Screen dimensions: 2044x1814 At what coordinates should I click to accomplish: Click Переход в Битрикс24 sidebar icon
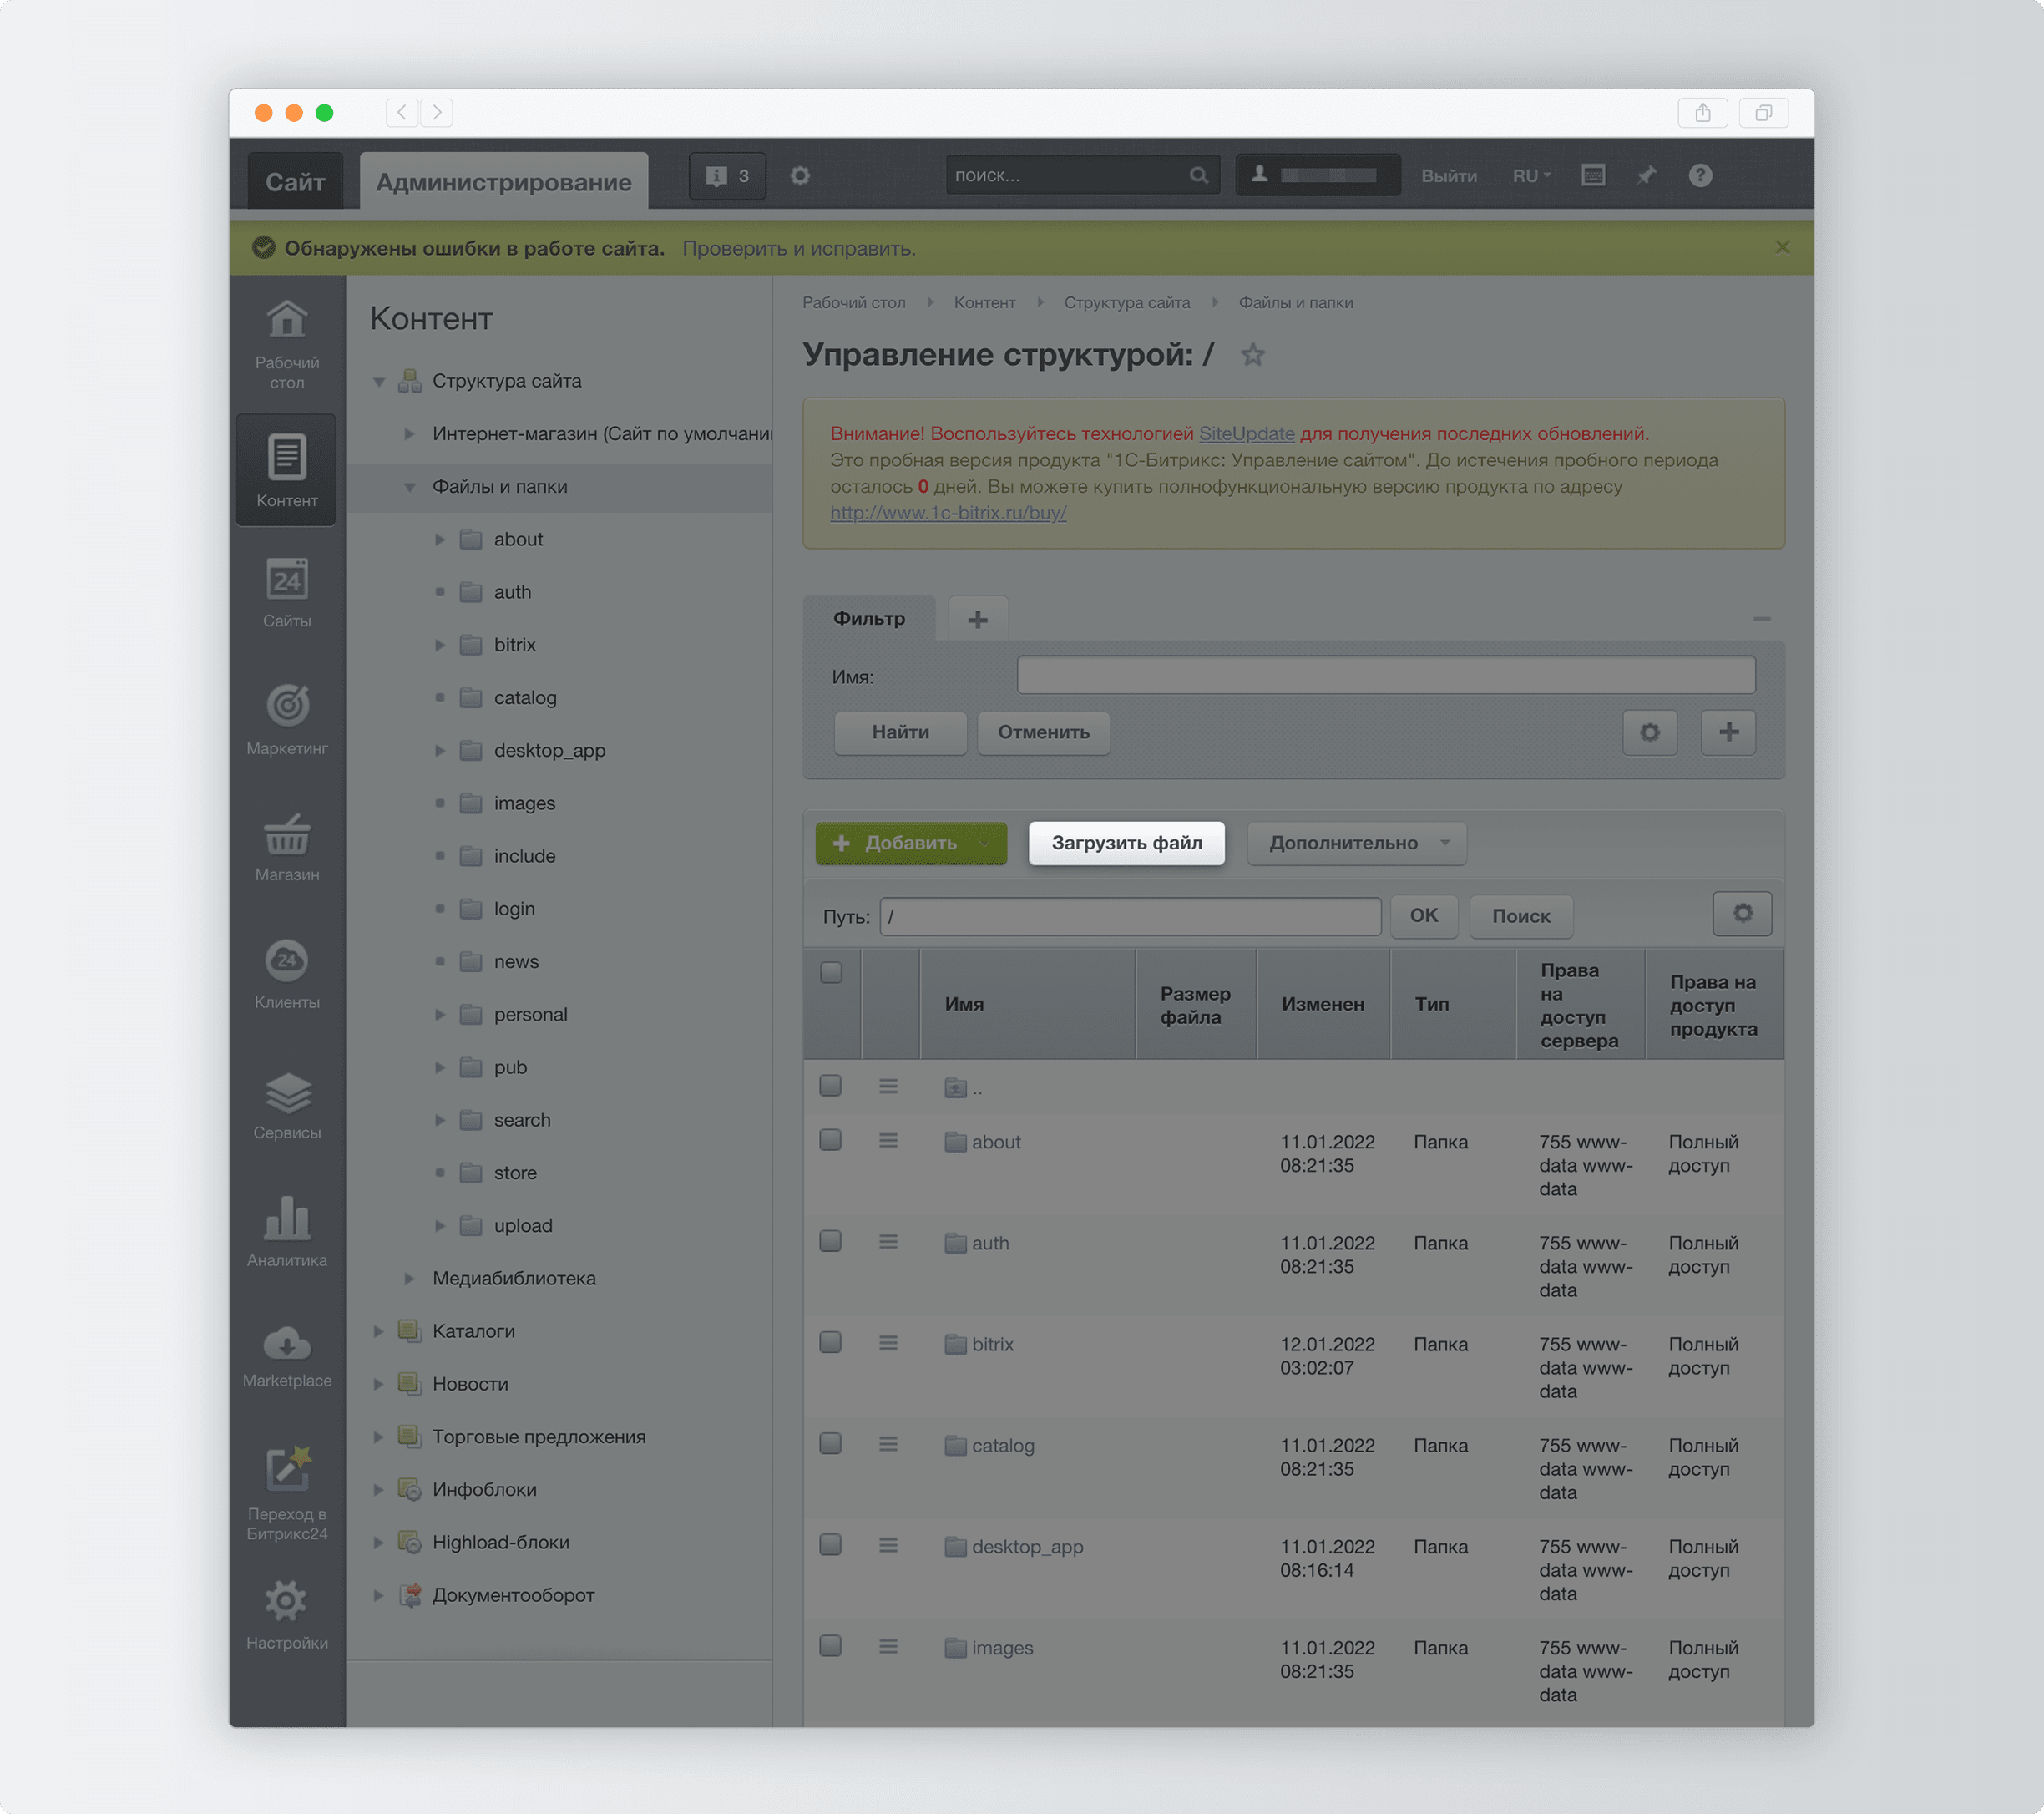287,1492
